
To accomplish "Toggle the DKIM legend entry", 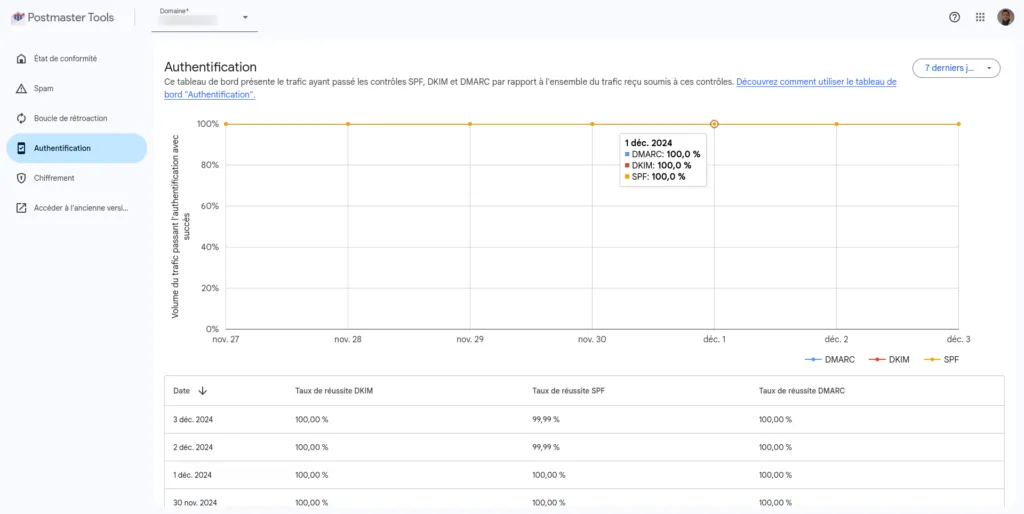I will (x=889, y=360).
